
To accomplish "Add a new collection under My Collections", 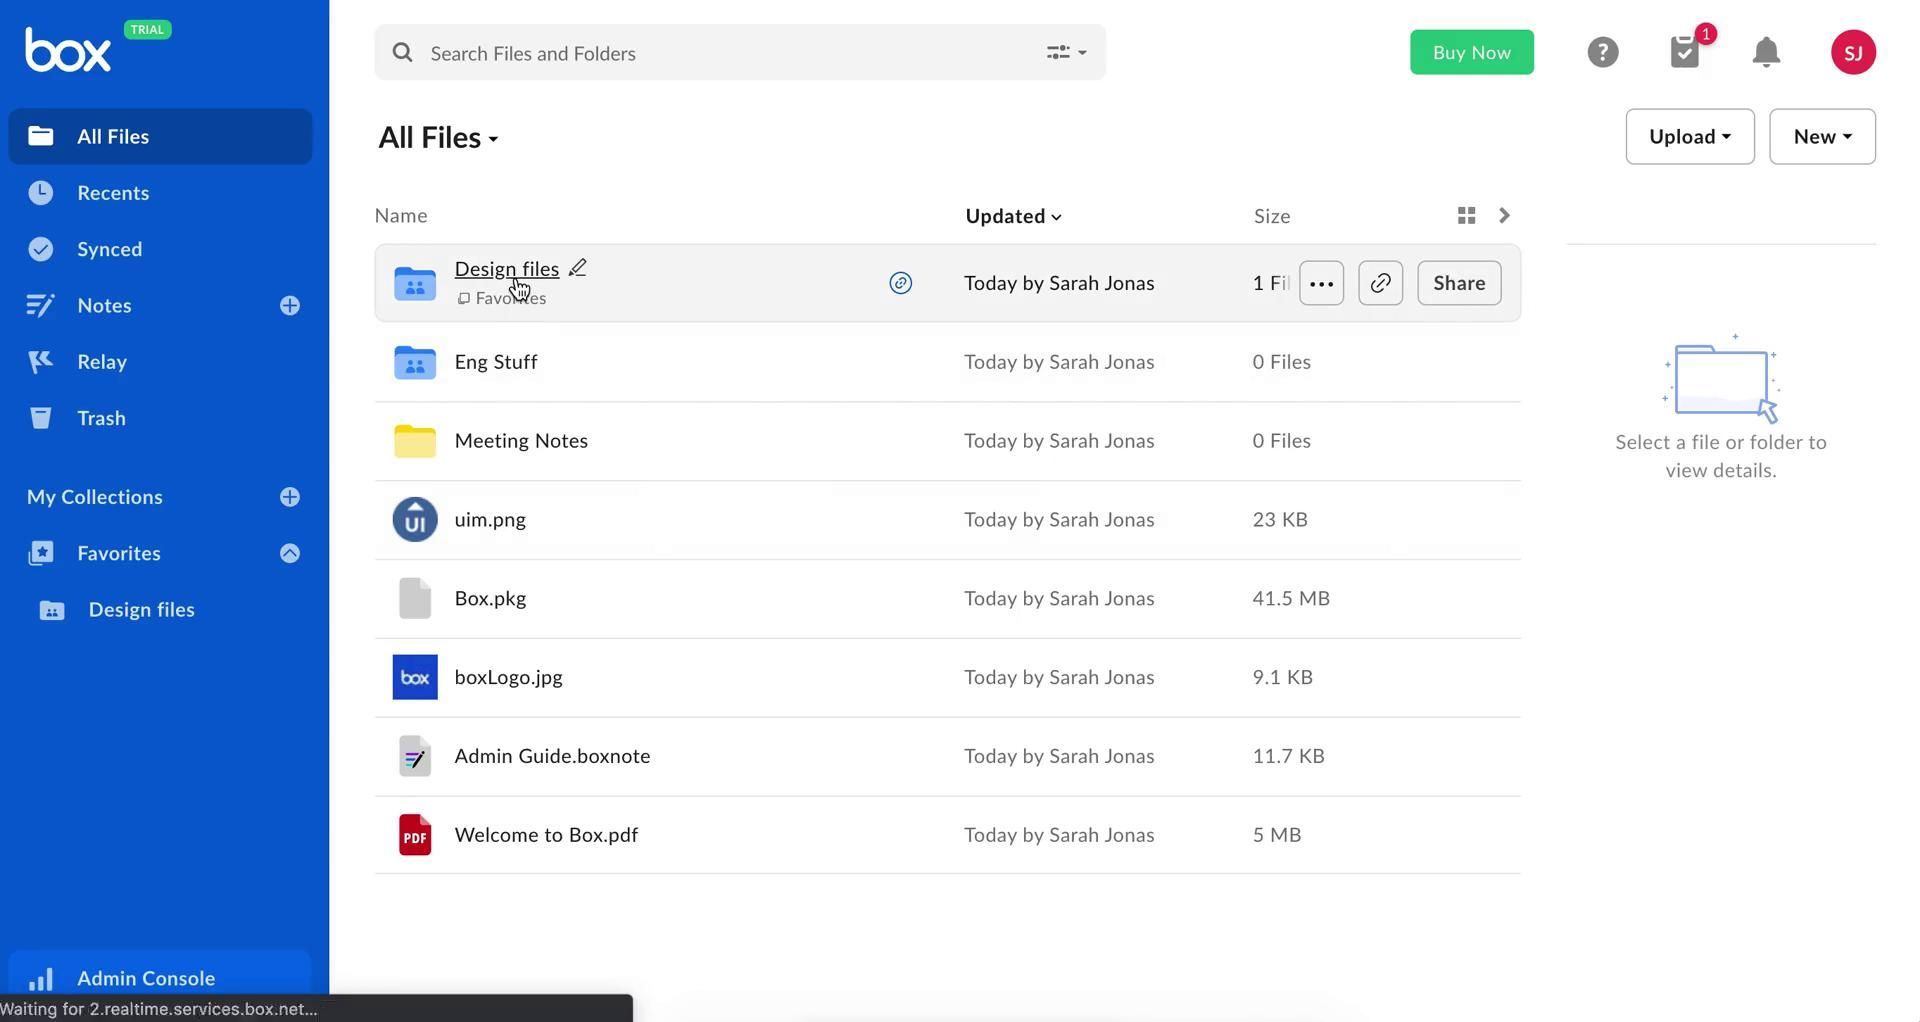I will [x=290, y=497].
